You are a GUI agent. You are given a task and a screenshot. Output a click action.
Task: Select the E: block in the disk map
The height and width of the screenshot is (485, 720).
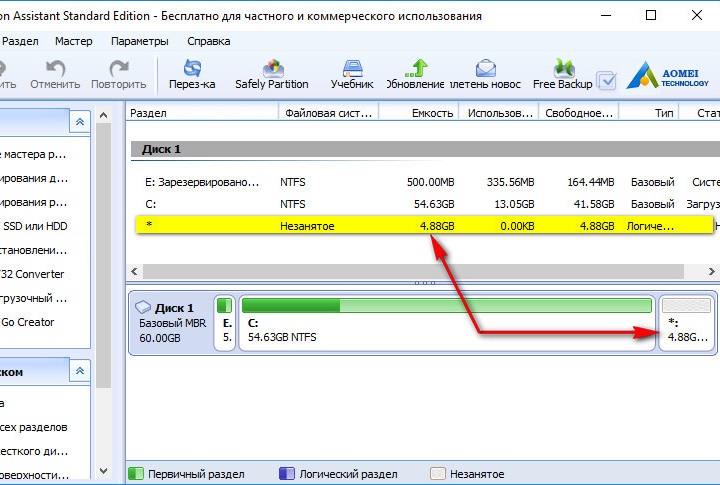click(225, 323)
